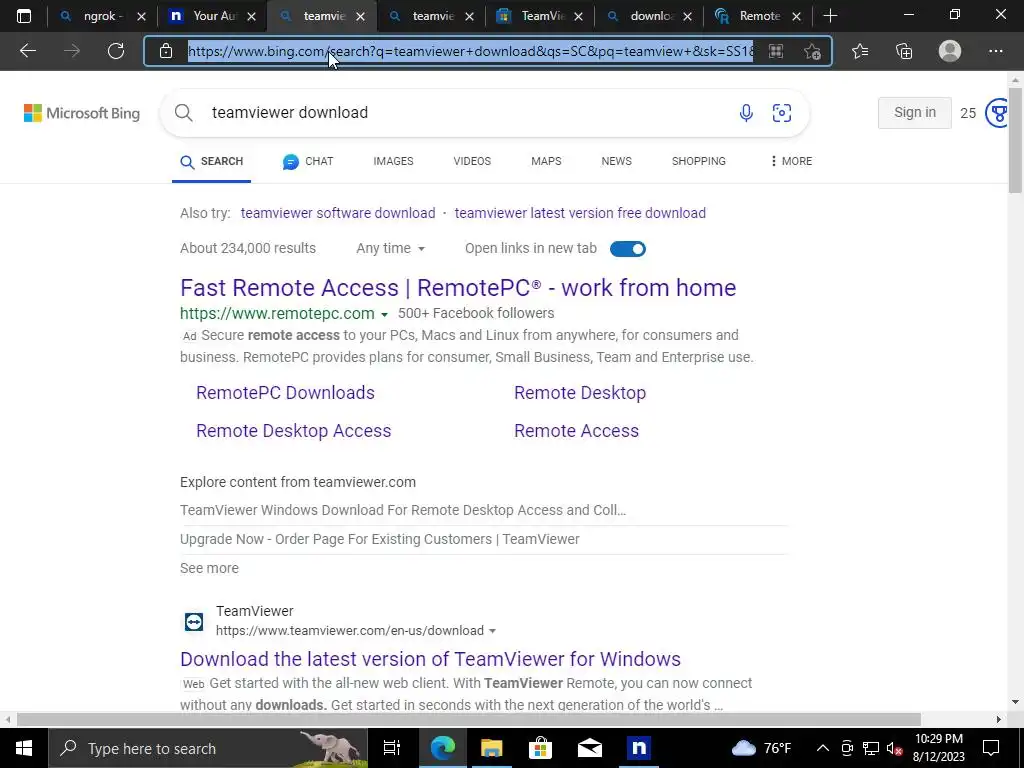The height and width of the screenshot is (768, 1024).
Task: Switch to the Your Au browser tab
Action: tap(212, 16)
